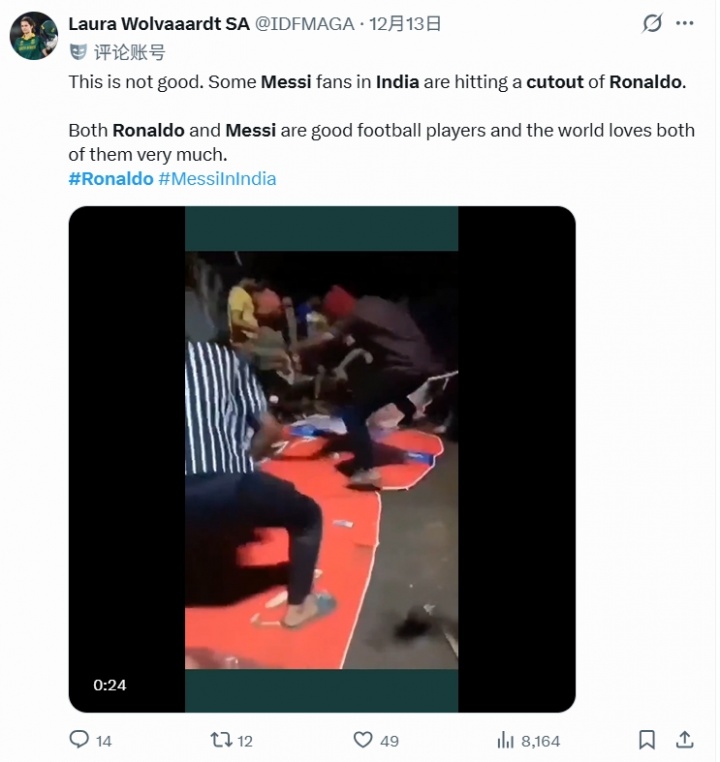The height and width of the screenshot is (762, 720).
Task: View analytics bar chart icon
Action: point(505,740)
